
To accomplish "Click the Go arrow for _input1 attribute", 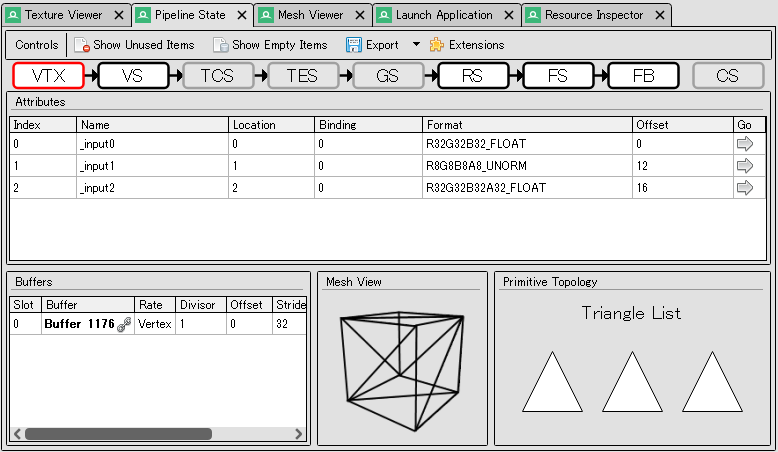I will (745, 166).
